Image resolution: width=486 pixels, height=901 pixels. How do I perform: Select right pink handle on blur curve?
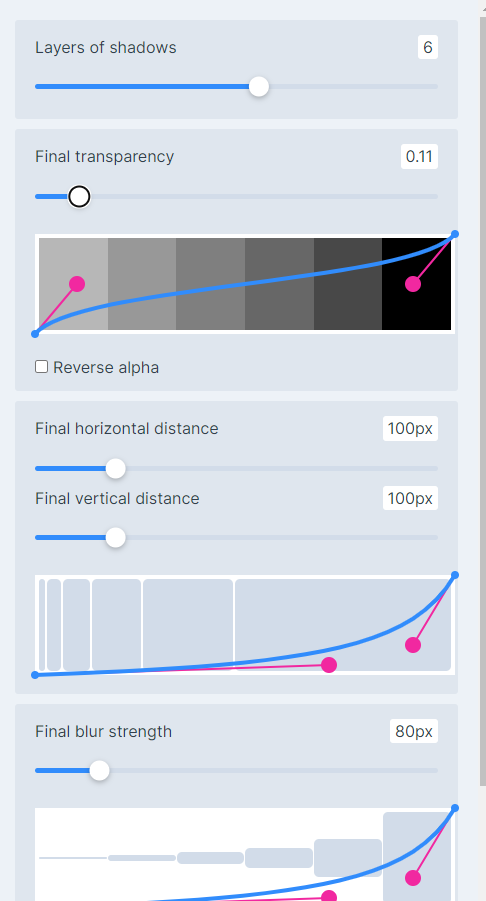[413, 878]
